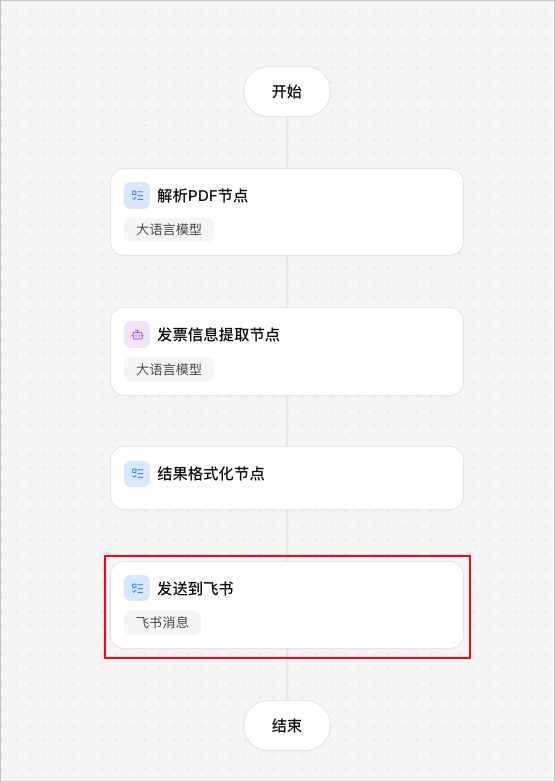This screenshot has width=555, height=782.
Task: Select the 开始 start node
Action: [287, 92]
